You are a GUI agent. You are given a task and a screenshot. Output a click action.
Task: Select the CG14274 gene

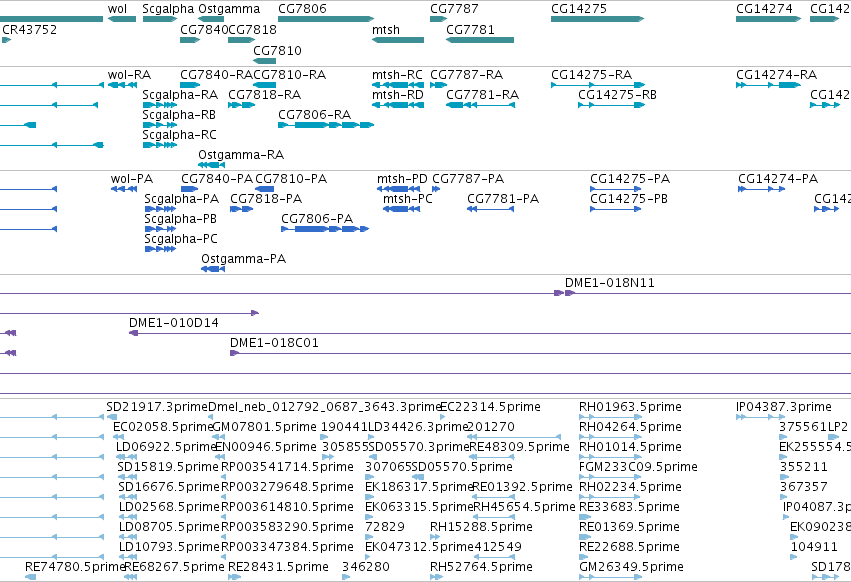(x=769, y=19)
